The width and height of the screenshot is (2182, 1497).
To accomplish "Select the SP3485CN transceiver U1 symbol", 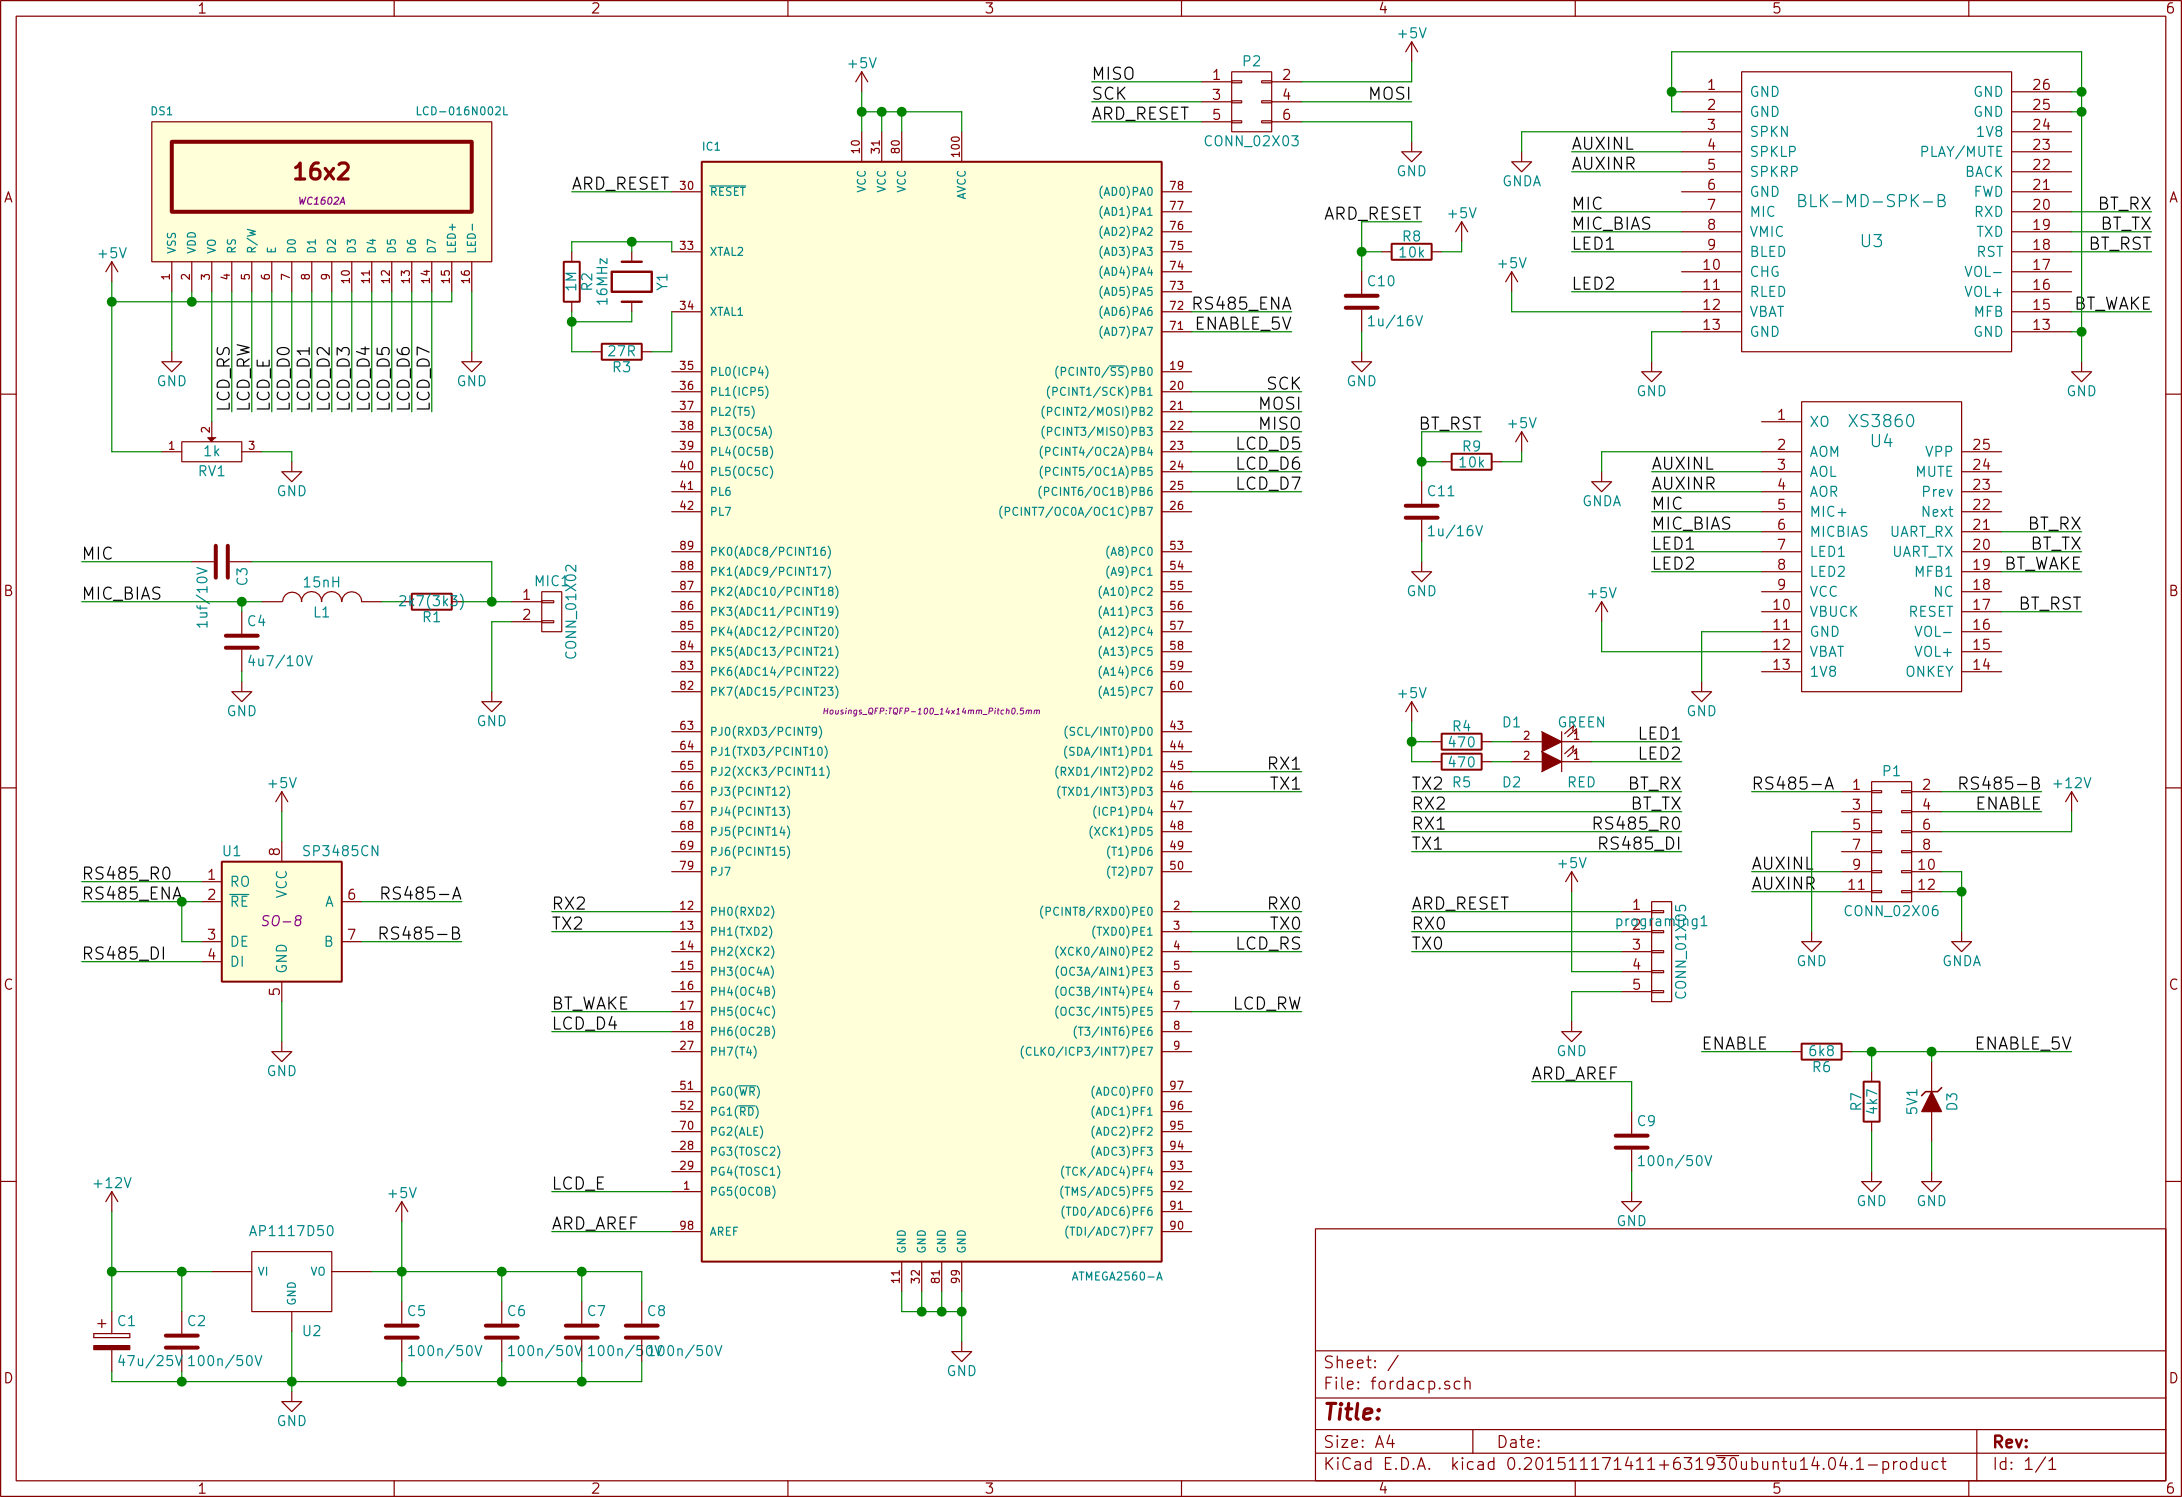I will click(x=281, y=921).
